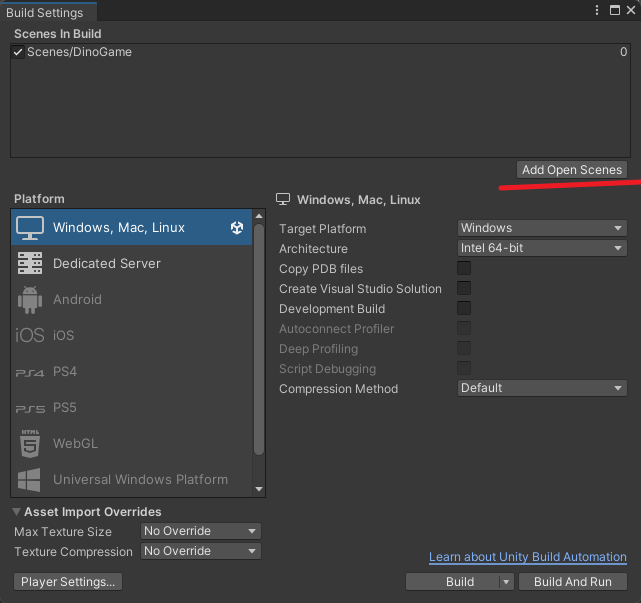Screen dimensions: 641x603
Task: Click the Add Open Scenes button
Action: [572, 170]
